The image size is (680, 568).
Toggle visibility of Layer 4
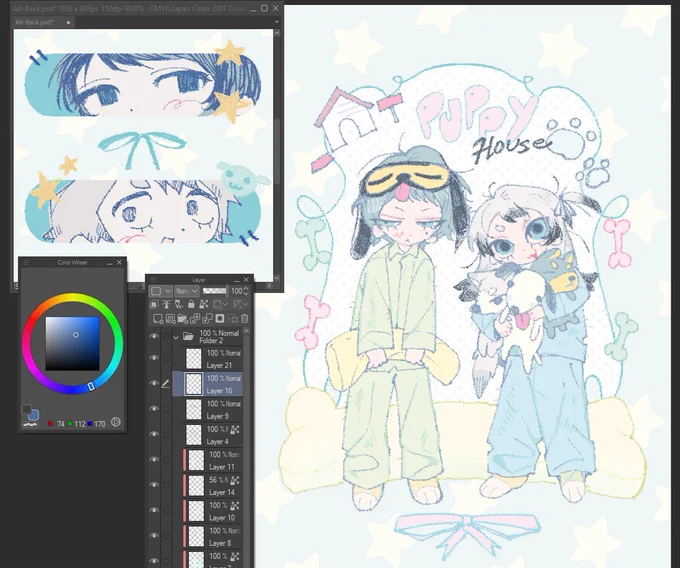tap(154, 434)
